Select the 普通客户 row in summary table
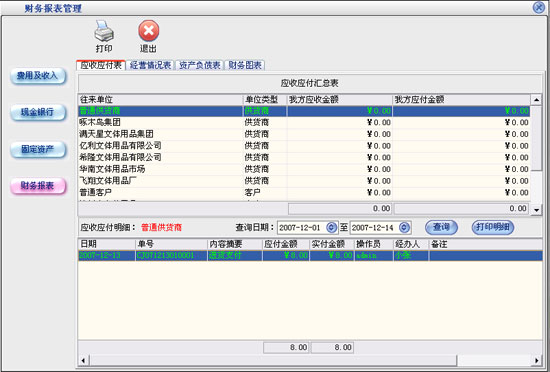Viewport: 550px width, 372px height. 304,192
